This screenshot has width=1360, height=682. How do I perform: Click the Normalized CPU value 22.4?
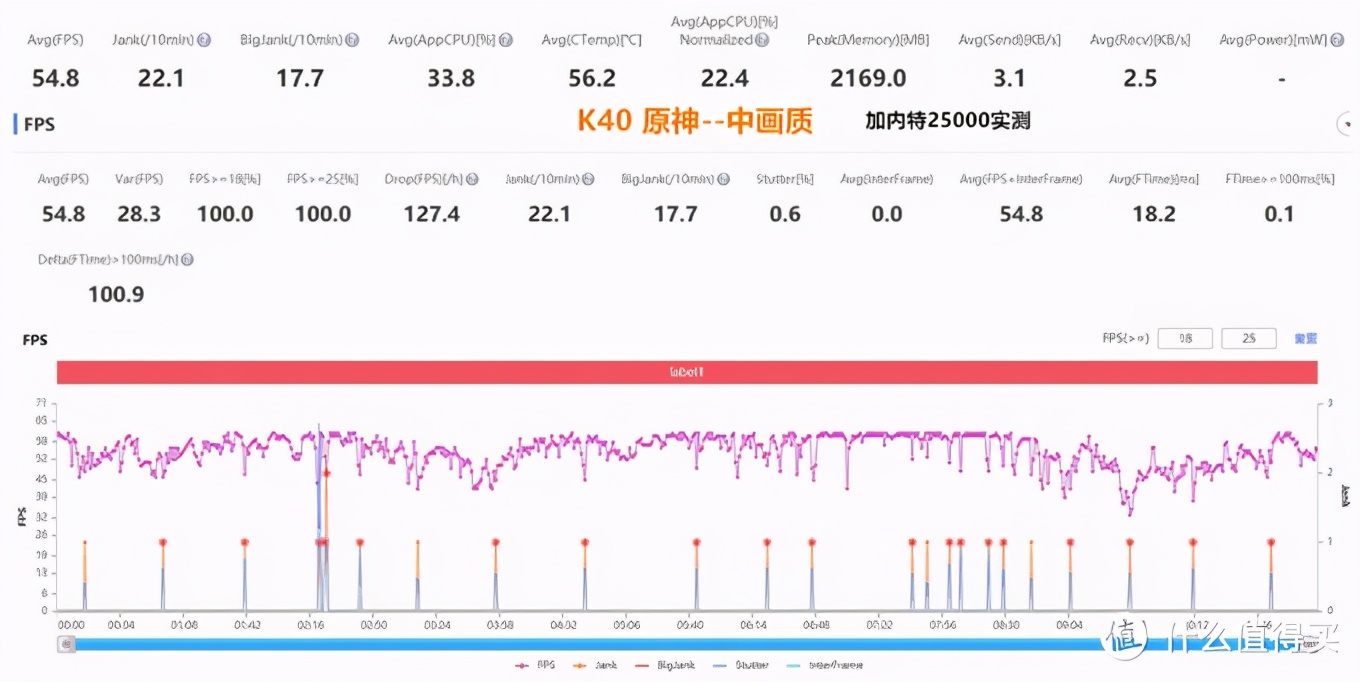tap(725, 78)
